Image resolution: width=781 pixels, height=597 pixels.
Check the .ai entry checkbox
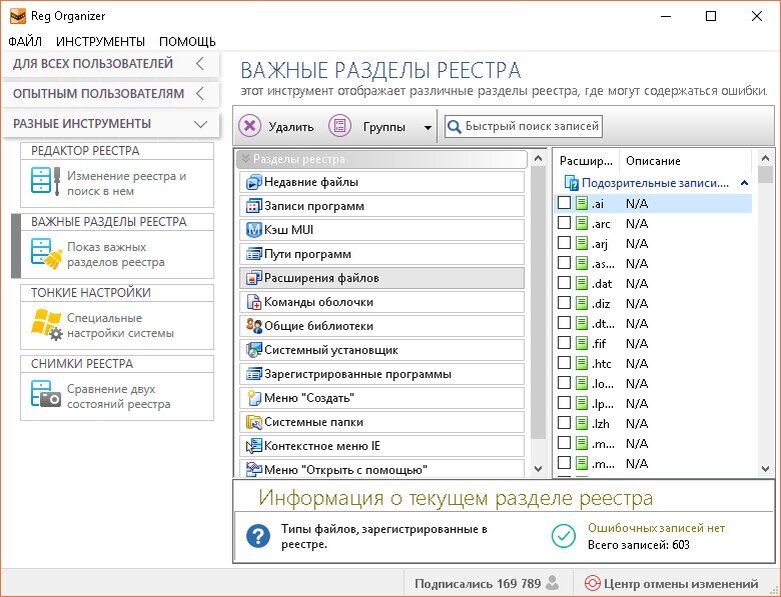(x=564, y=203)
